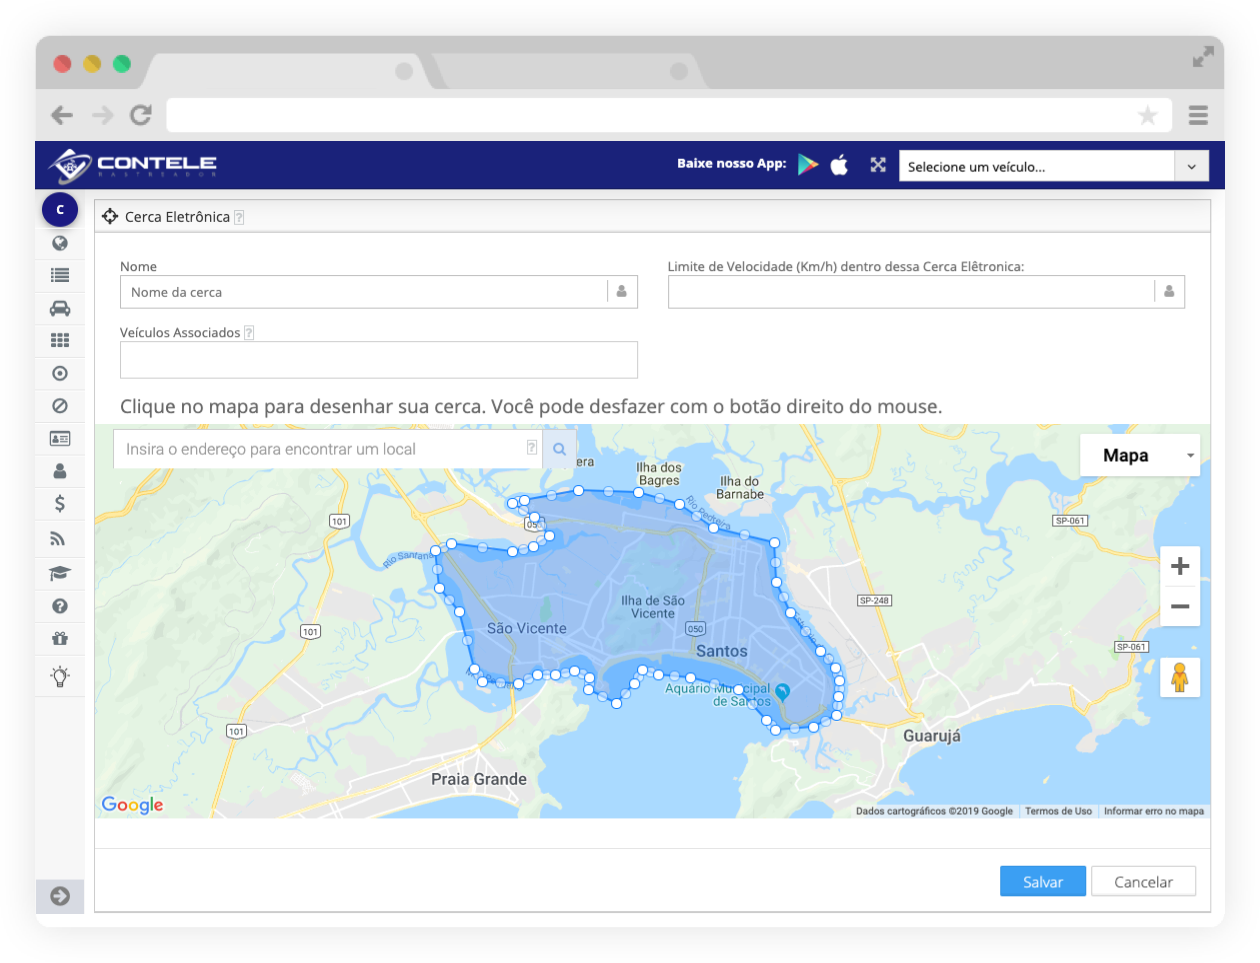
Task: Click the globe icon in the sidebar
Action: pyautogui.click(x=60, y=243)
